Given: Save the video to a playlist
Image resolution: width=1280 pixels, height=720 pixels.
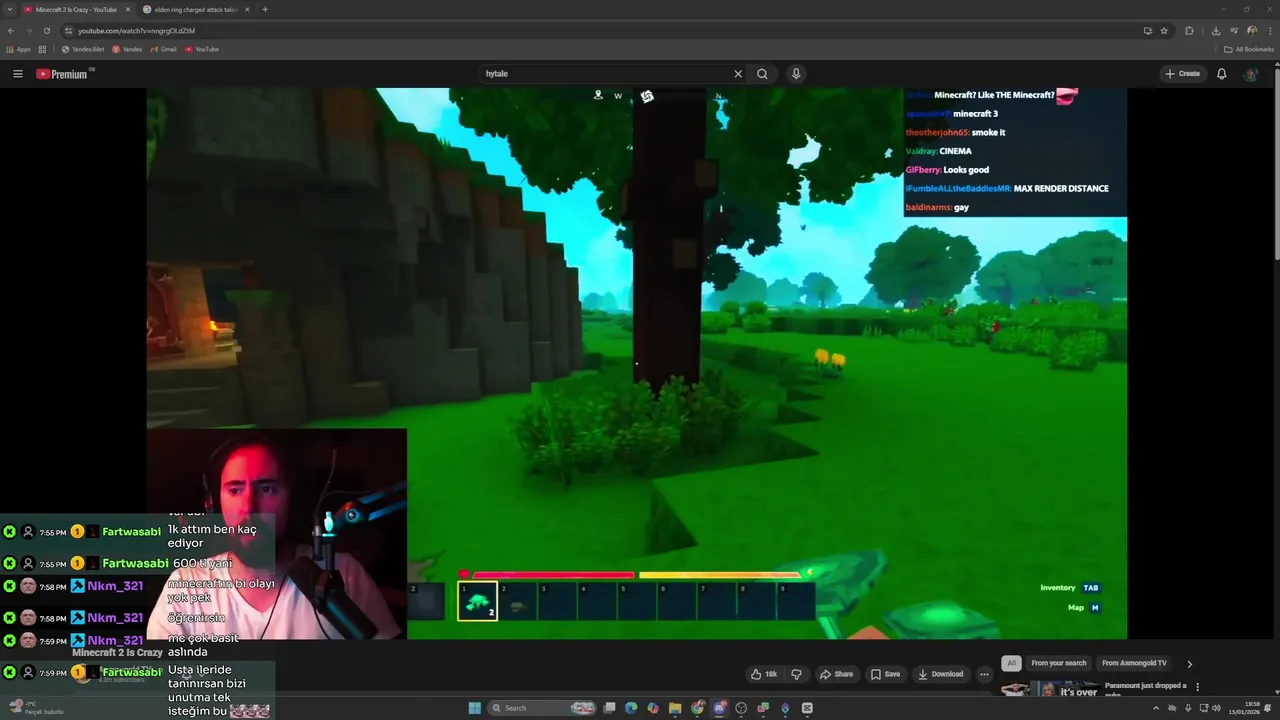Looking at the screenshot, I should click(885, 674).
